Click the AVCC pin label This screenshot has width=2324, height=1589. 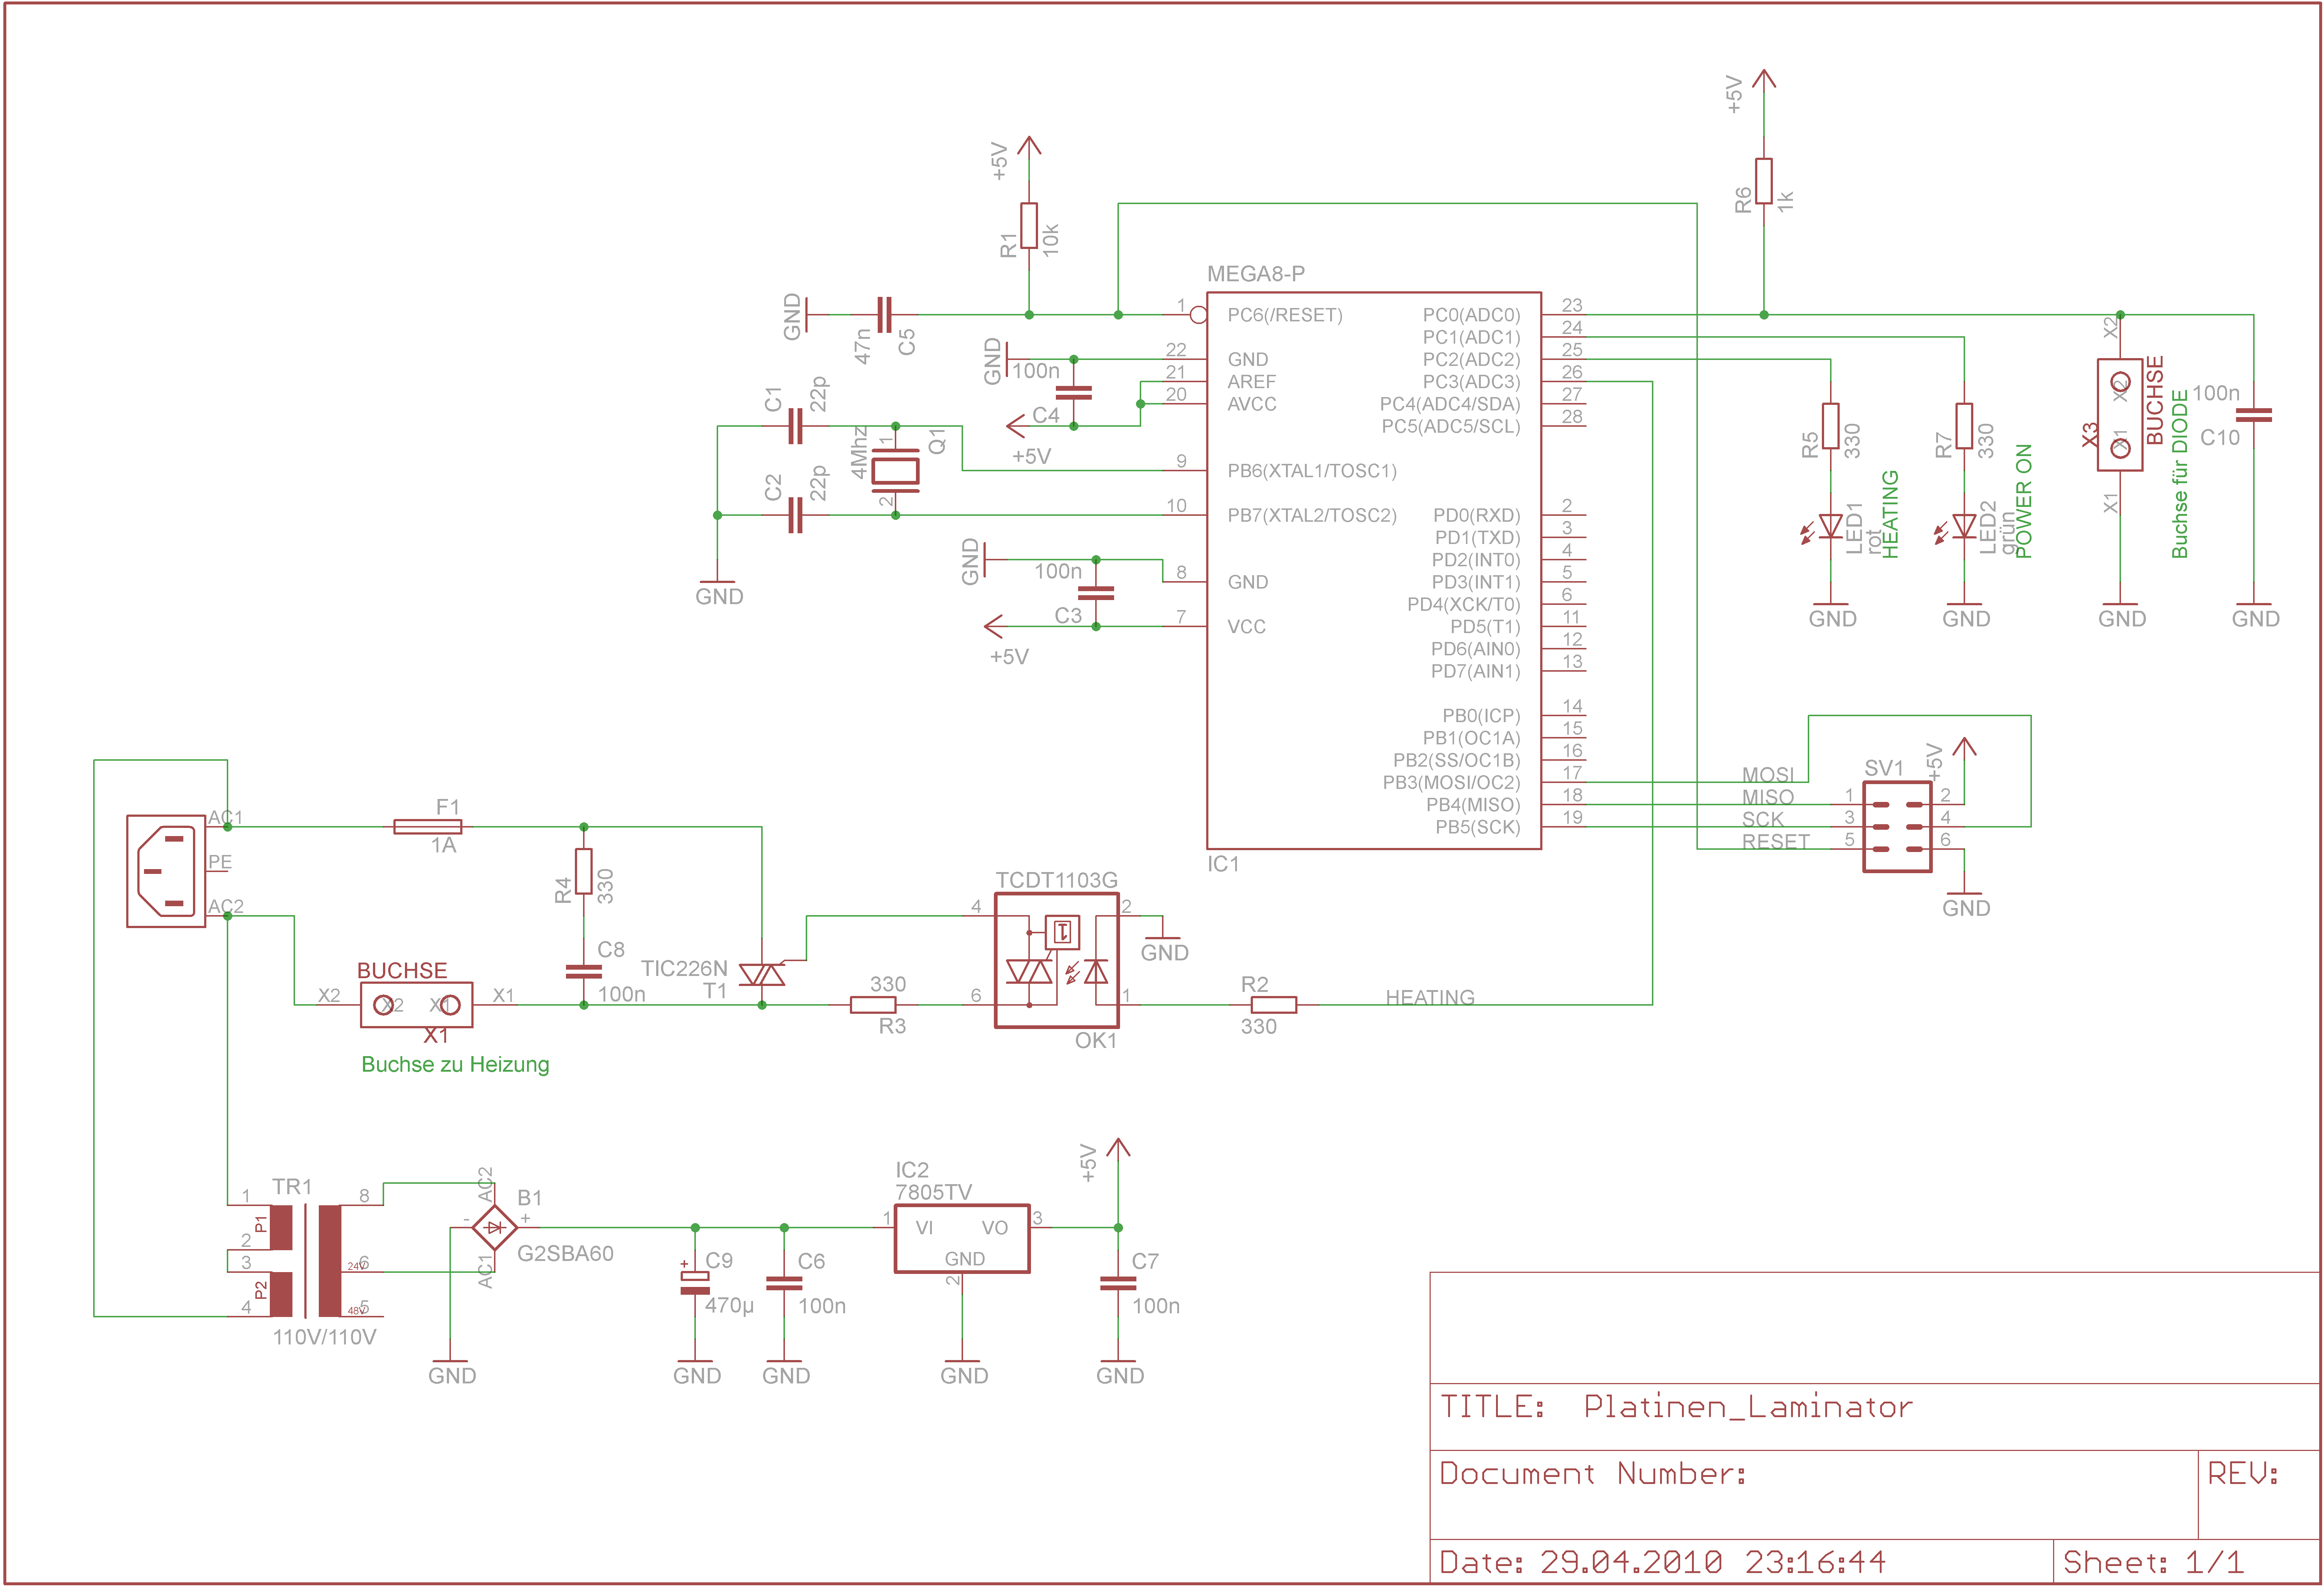tap(1252, 404)
